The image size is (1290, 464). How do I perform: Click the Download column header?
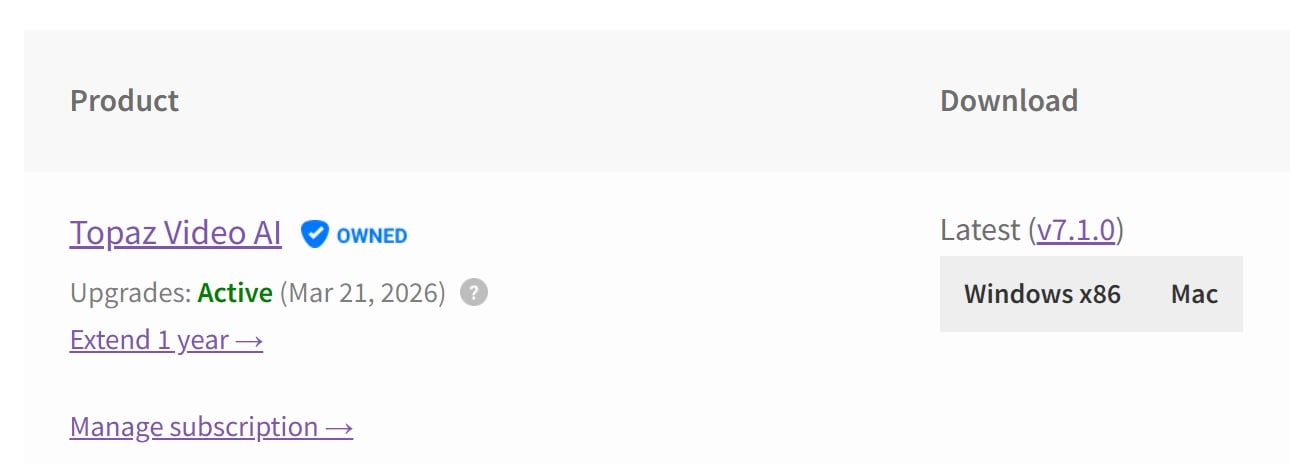click(x=1008, y=101)
